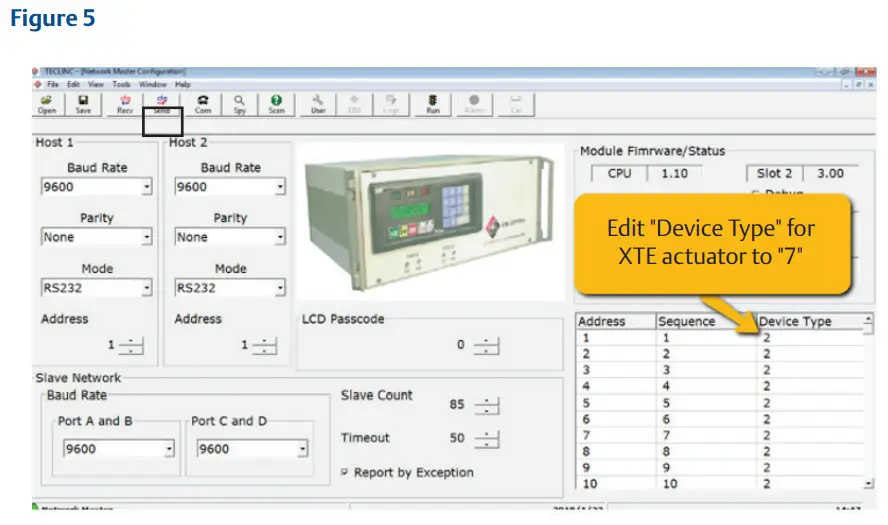Expand the Host 1 Baud Rate dropdown
Viewport: 888px width, 525px height.
click(147, 186)
